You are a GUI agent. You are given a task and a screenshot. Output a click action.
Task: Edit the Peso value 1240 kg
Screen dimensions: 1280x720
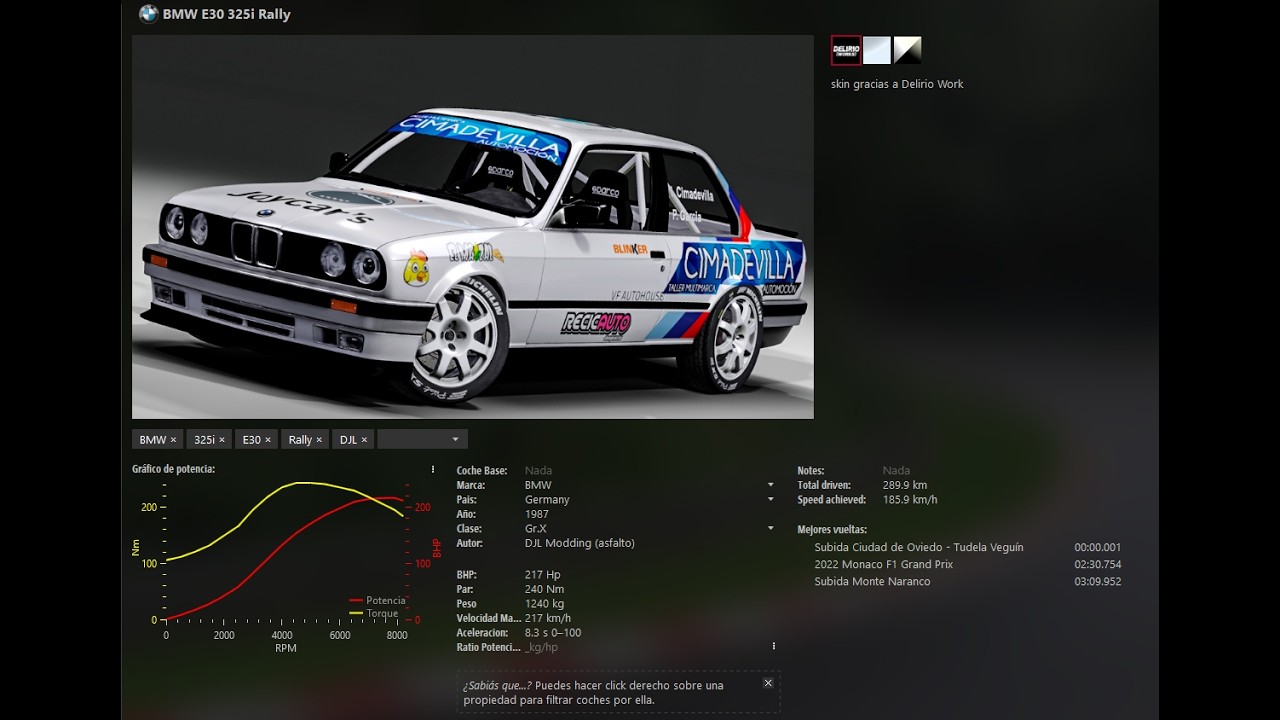[544, 604]
